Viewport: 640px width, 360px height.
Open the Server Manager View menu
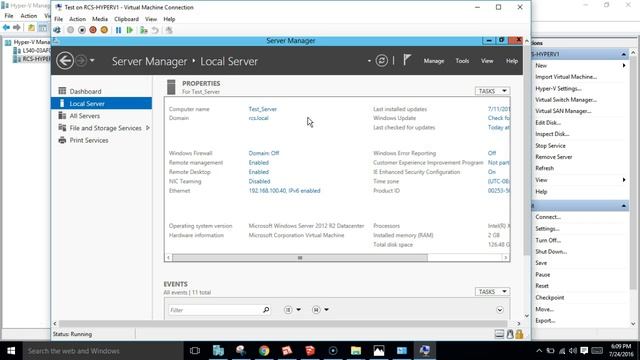click(x=487, y=61)
